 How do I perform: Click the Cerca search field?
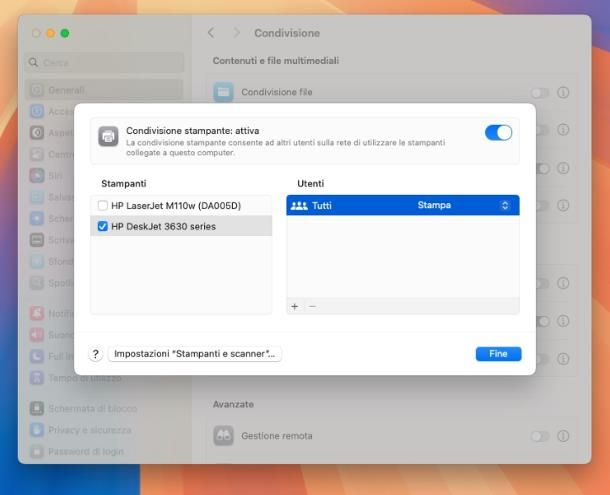105,62
